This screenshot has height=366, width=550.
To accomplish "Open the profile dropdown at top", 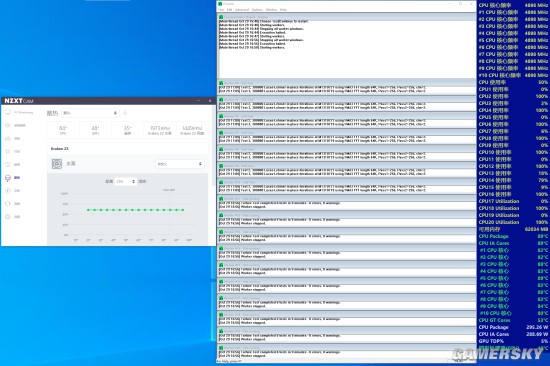I will click(90, 113).
